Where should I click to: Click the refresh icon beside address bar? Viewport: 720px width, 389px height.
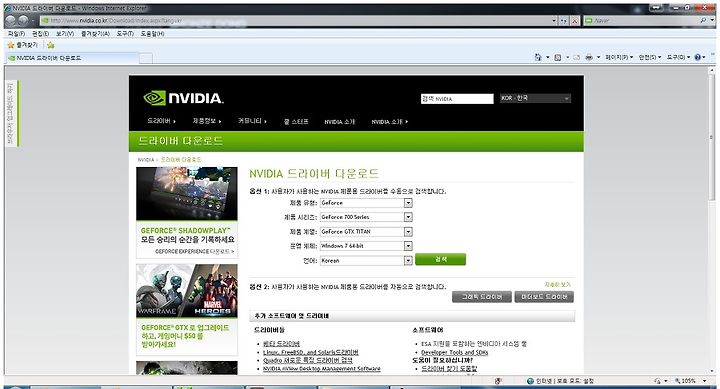tap(564, 21)
